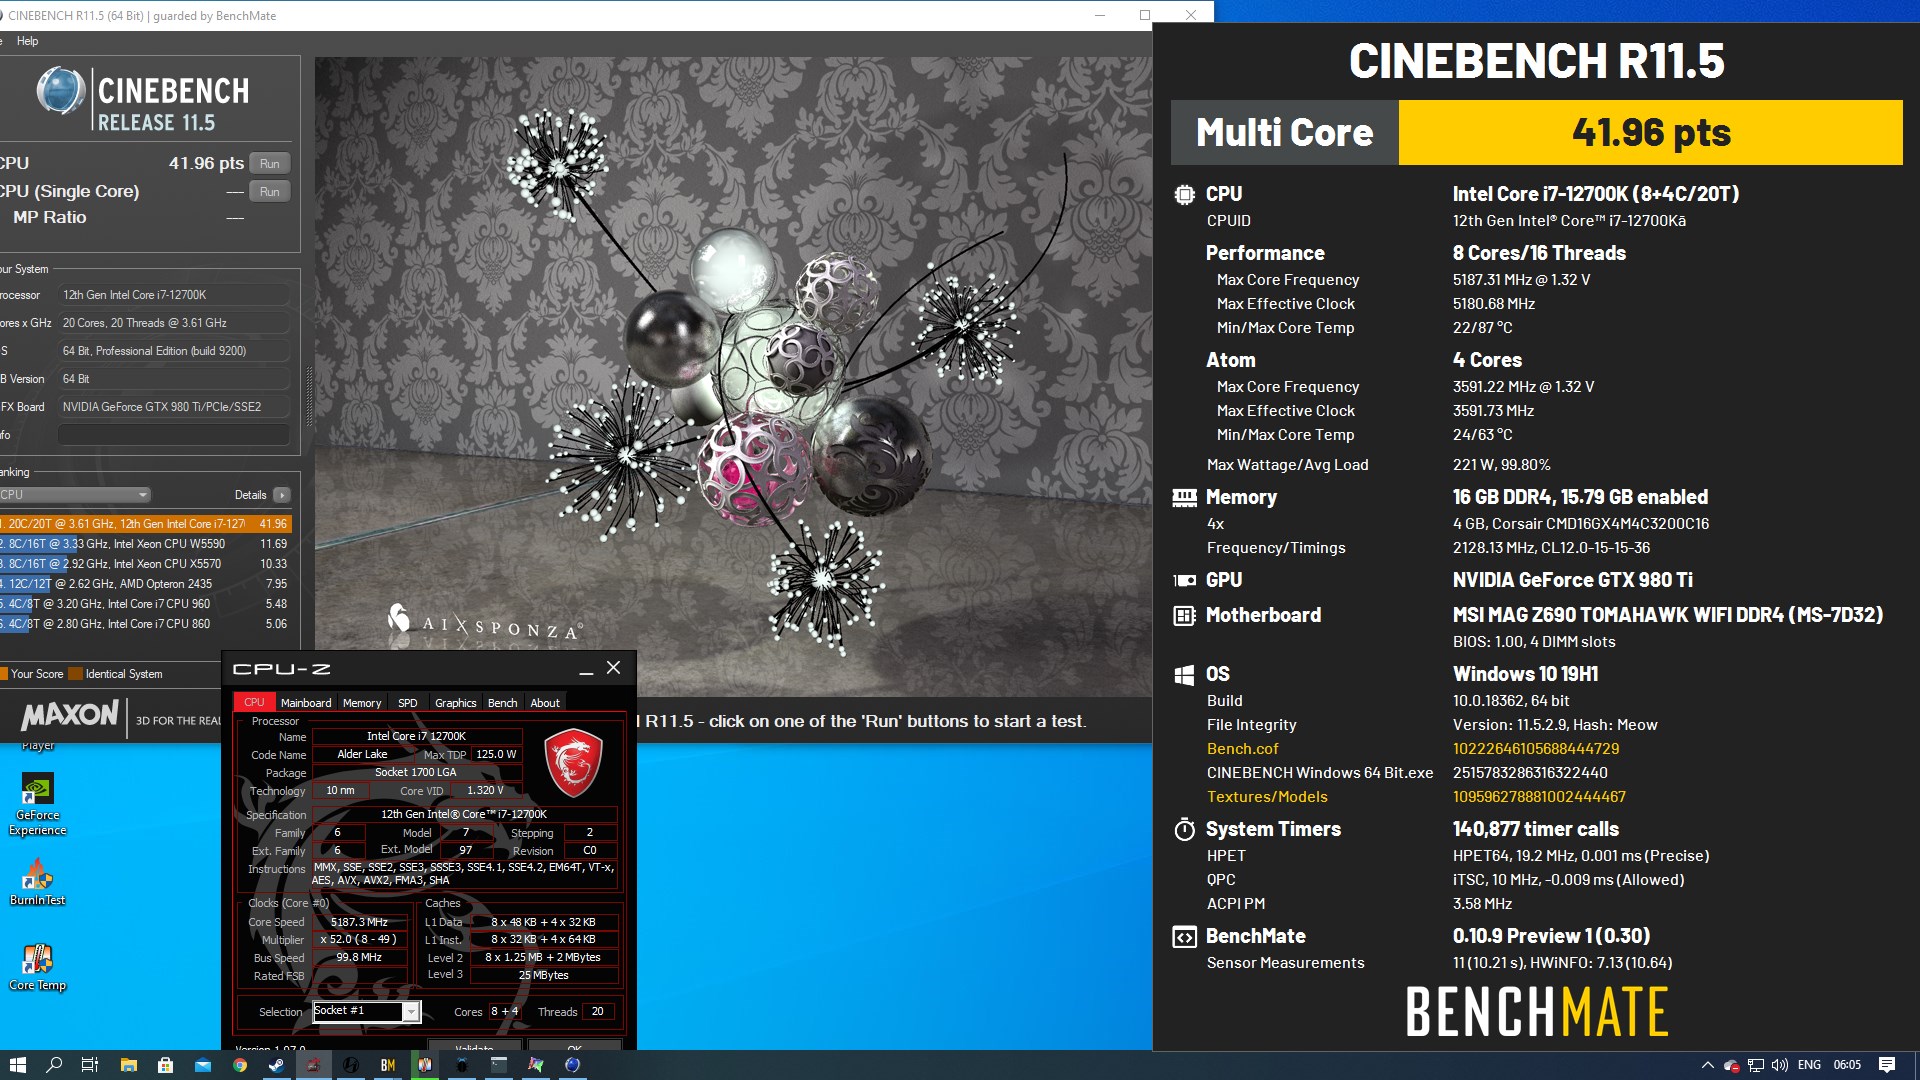This screenshot has width=1920, height=1080.
Task: Open BurnInTest desktop icon
Action: (38, 883)
